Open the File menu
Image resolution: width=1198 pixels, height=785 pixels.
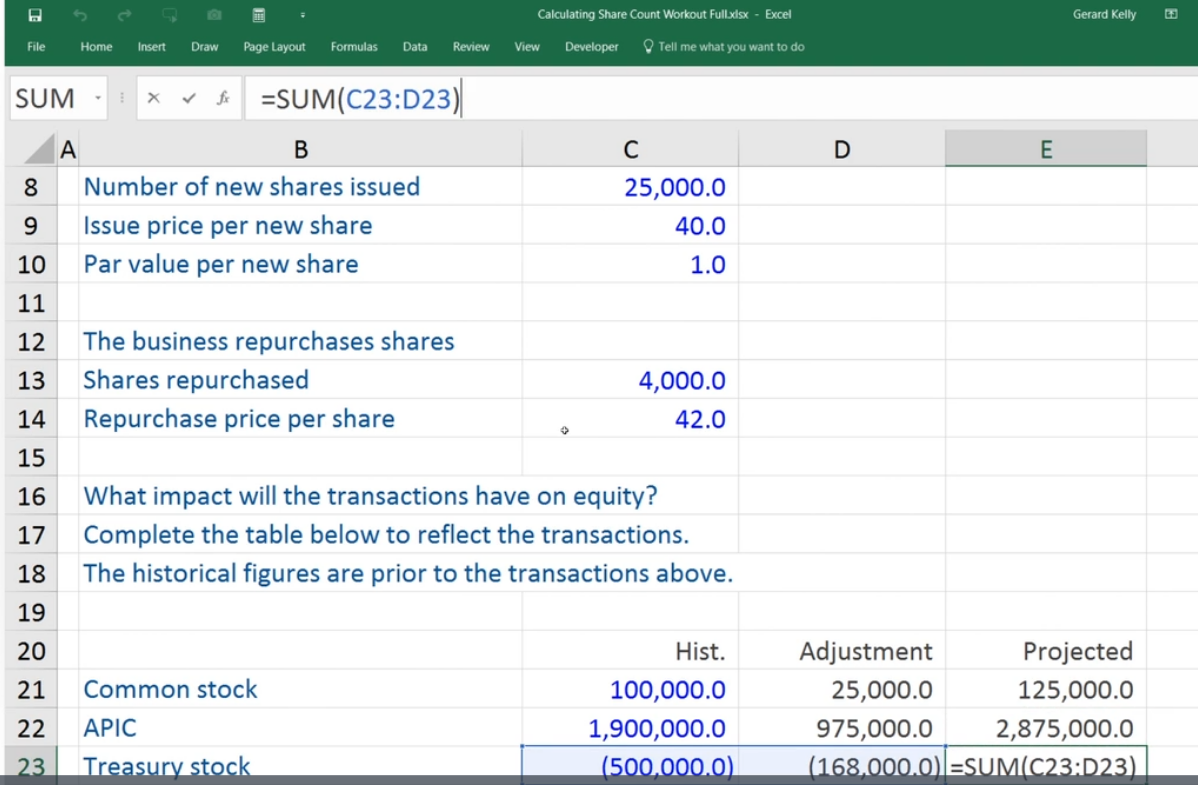point(36,47)
